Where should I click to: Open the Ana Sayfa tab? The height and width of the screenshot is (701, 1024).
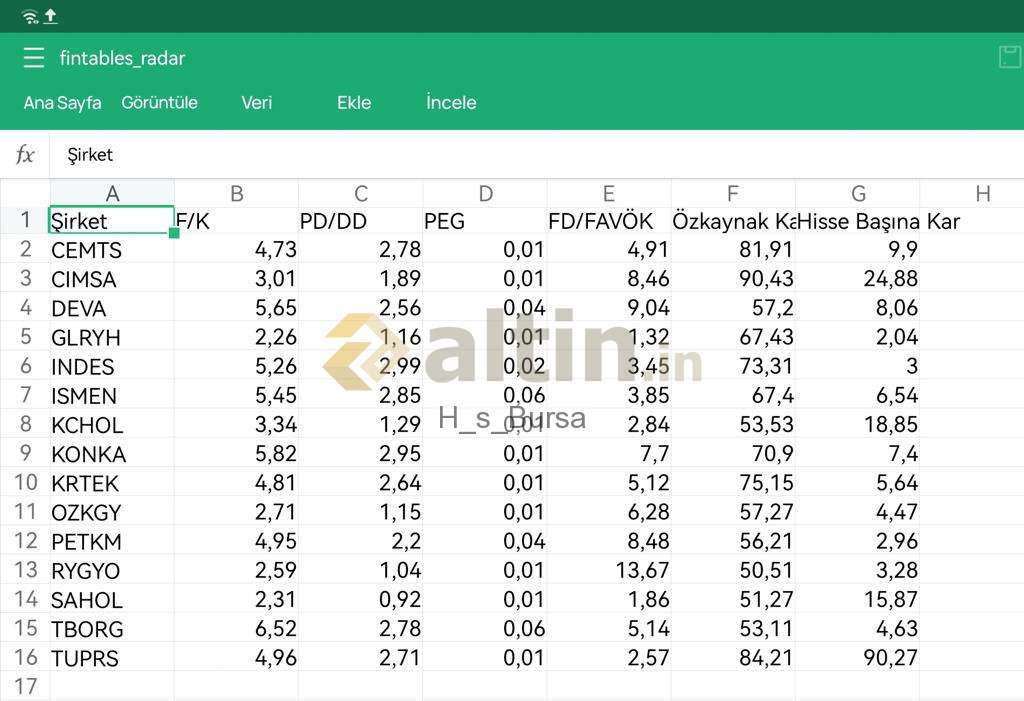(63, 103)
